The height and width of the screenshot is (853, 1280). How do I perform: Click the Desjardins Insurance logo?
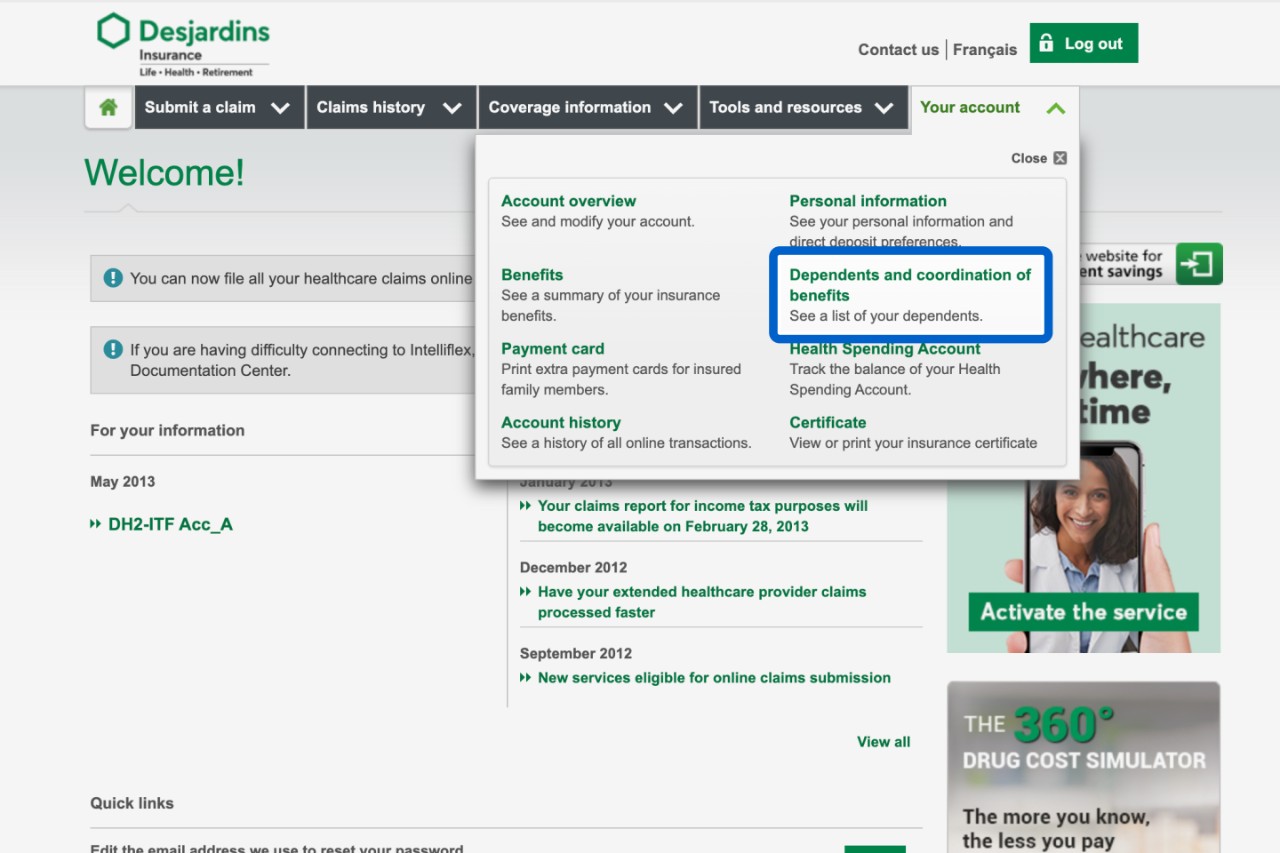[x=184, y=45]
